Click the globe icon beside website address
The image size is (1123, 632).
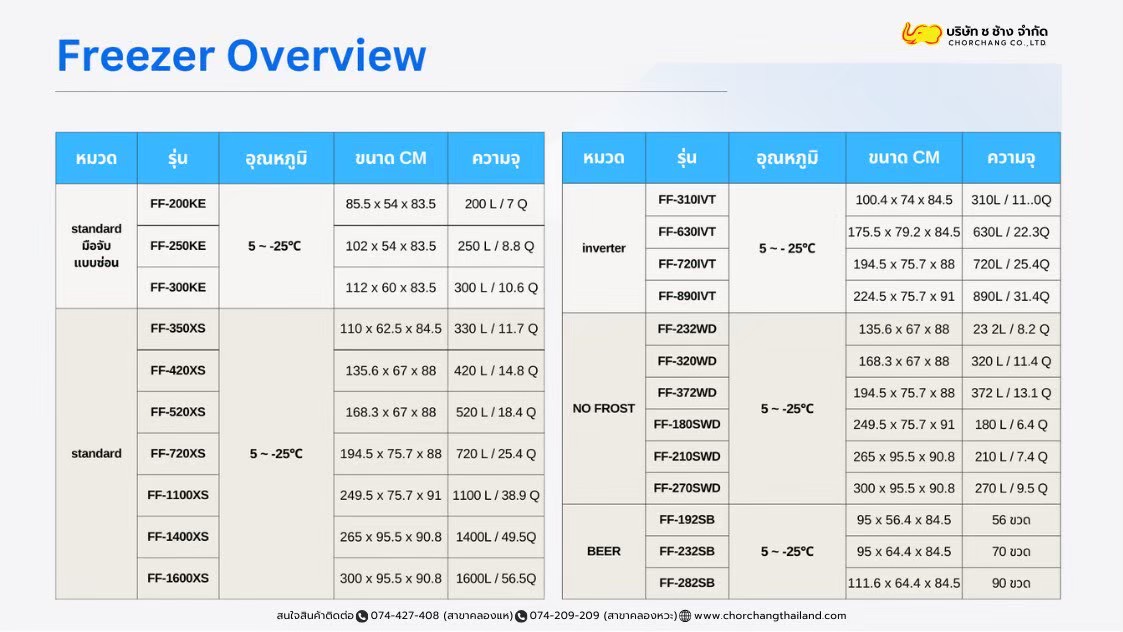pyautogui.click(x=685, y=616)
